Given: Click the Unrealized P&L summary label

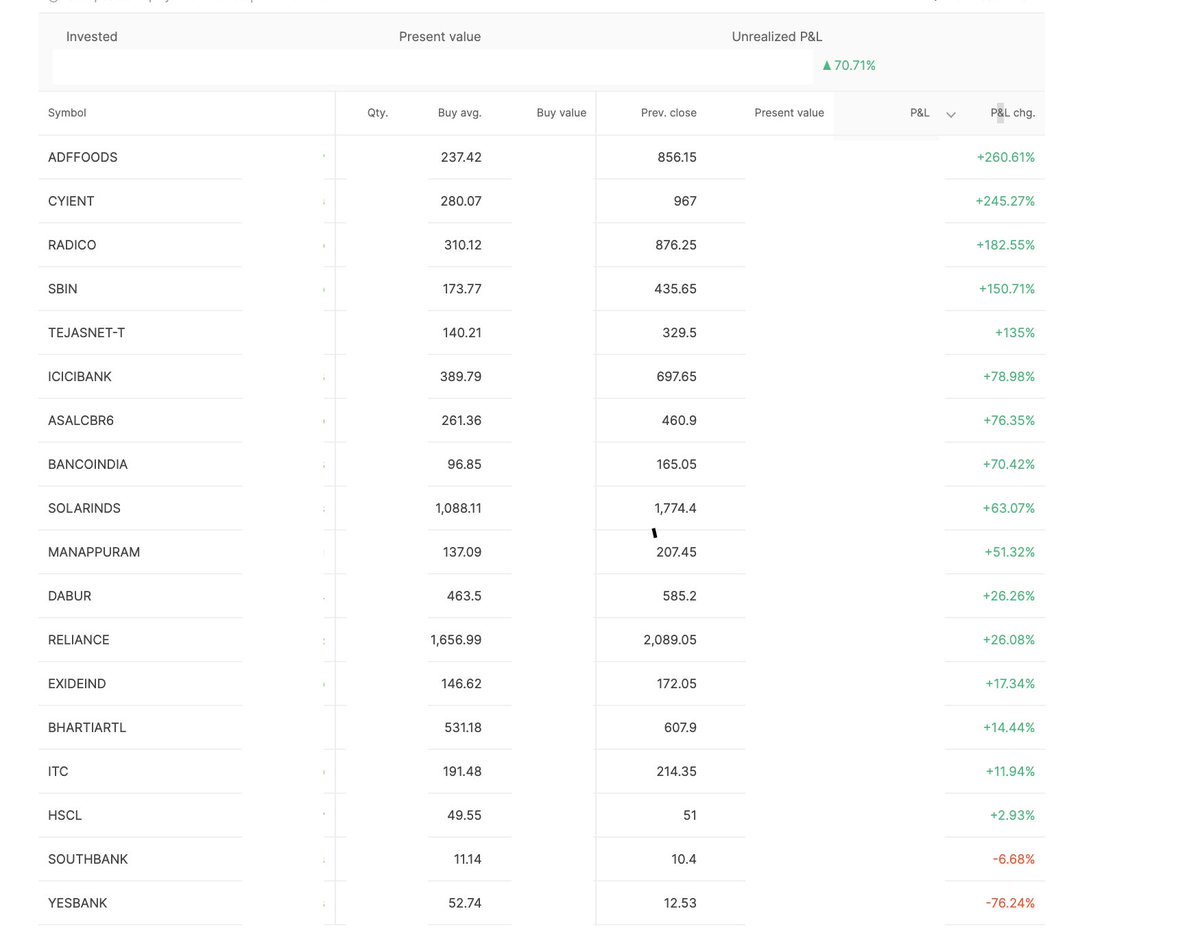Looking at the screenshot, I should (775, 37).
